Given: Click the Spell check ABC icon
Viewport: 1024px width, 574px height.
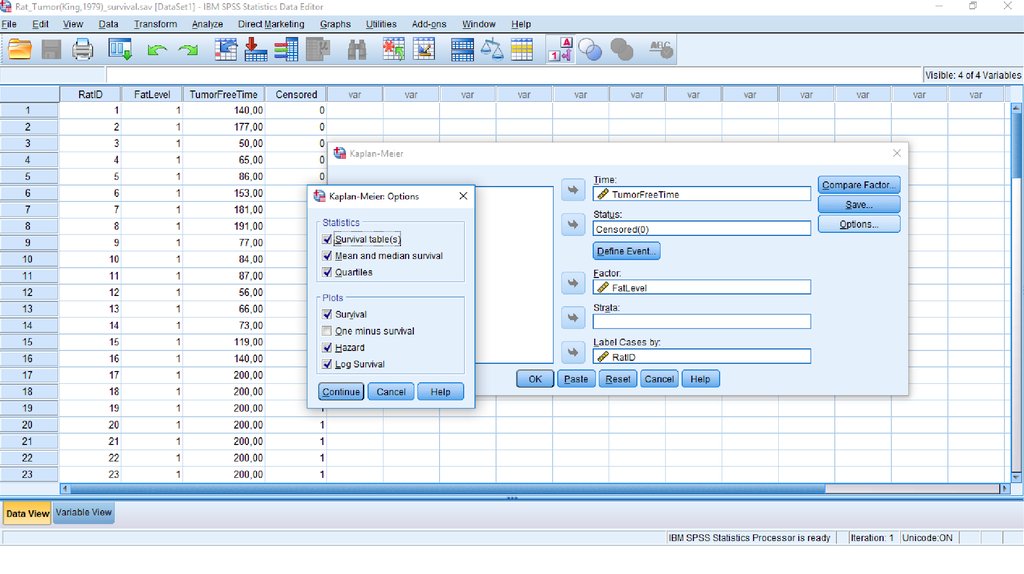Looking at the screenshot, I should (x=660, y=49).
